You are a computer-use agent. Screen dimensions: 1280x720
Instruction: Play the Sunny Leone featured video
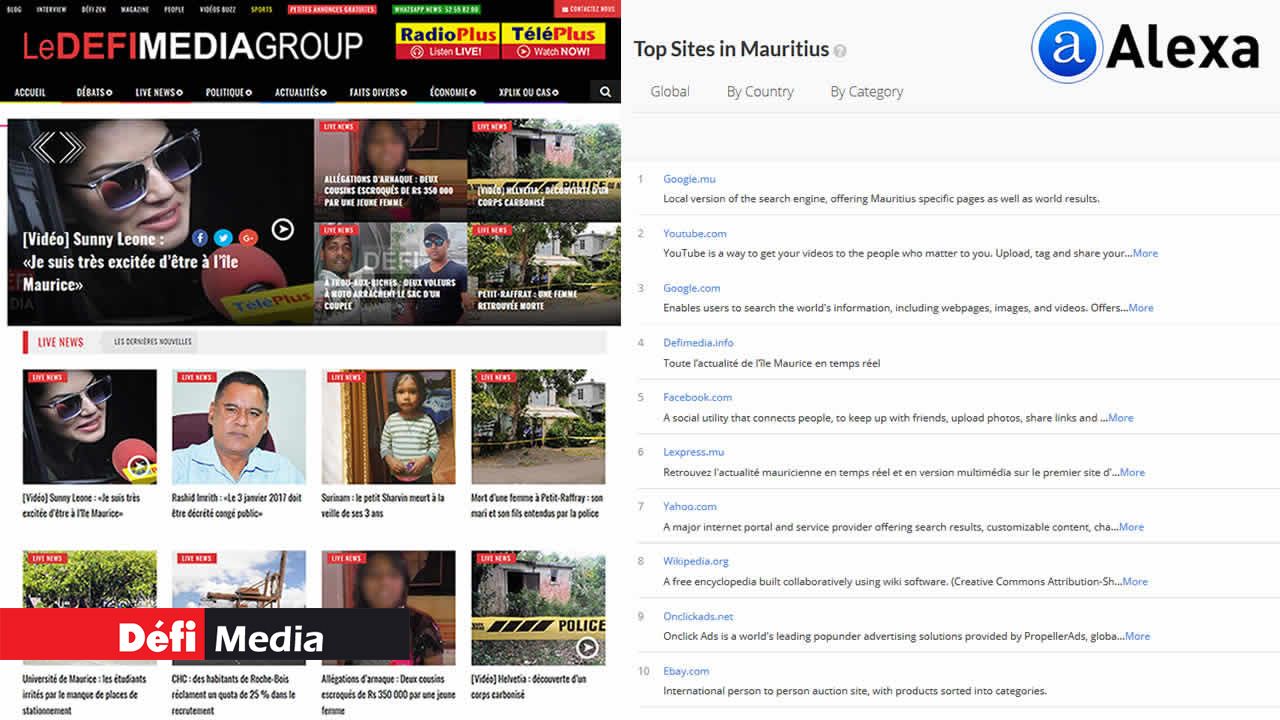(x=283, y=230)
